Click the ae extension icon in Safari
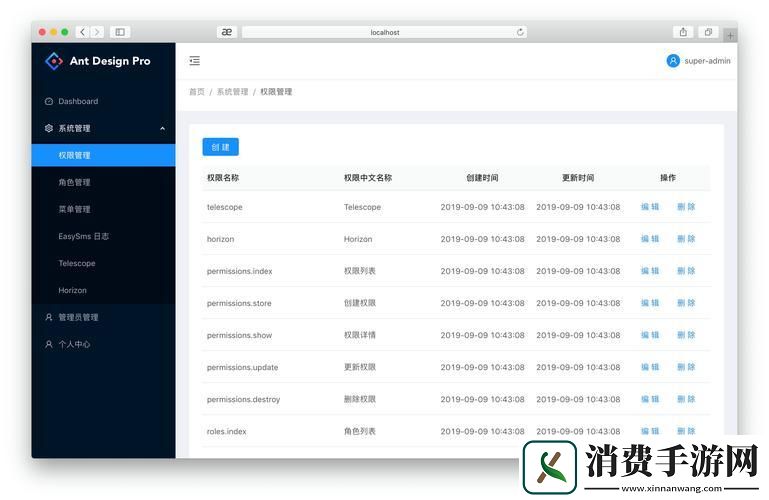This screenshot has width=769, height=500. coord(227,32)
